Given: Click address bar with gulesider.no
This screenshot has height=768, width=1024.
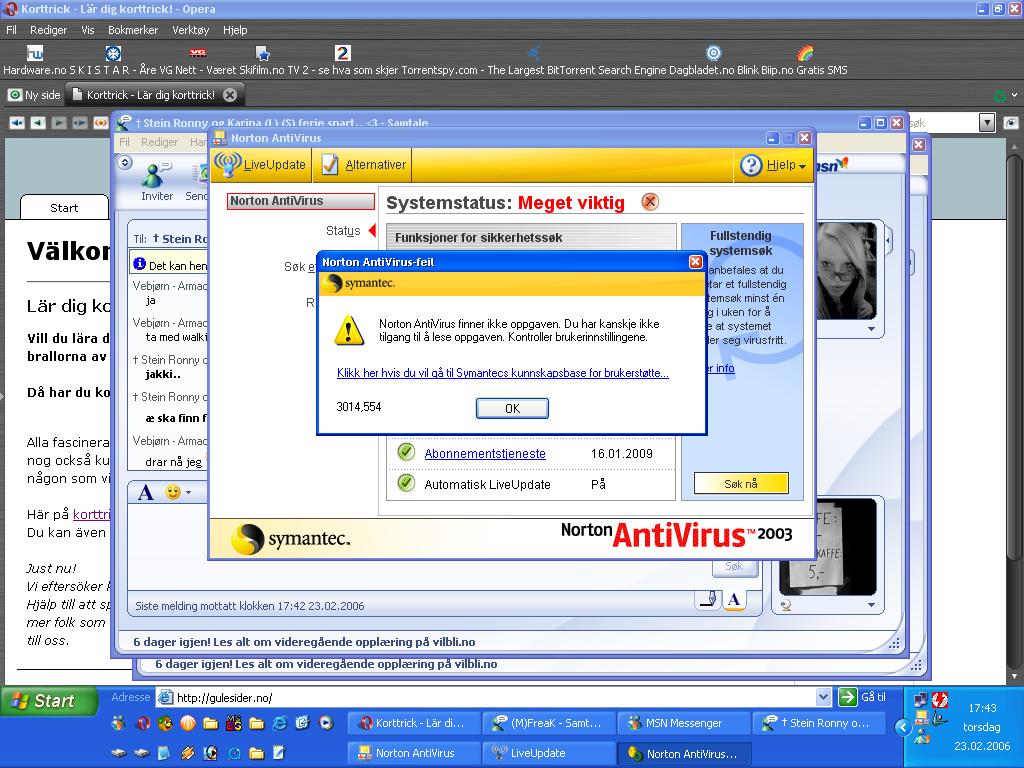Looking at the screenshot, I should tap(487, 697).
